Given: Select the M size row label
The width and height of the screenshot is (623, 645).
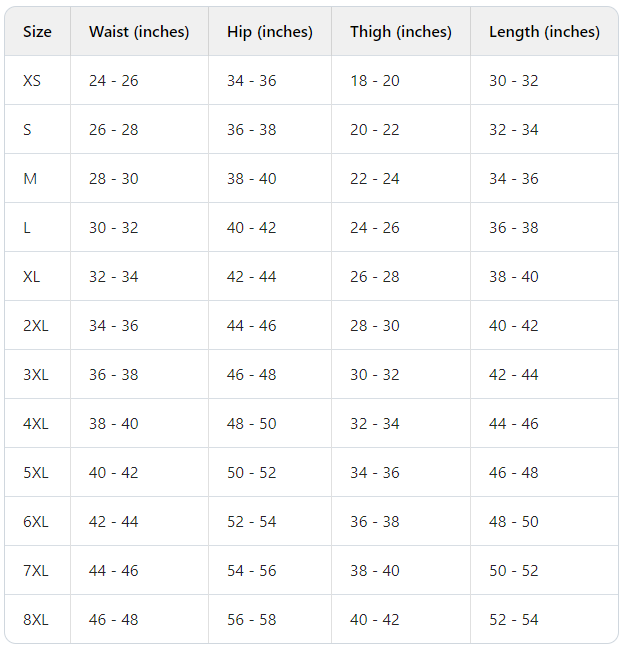Looking at the screenshot, I should click(30, 179).
